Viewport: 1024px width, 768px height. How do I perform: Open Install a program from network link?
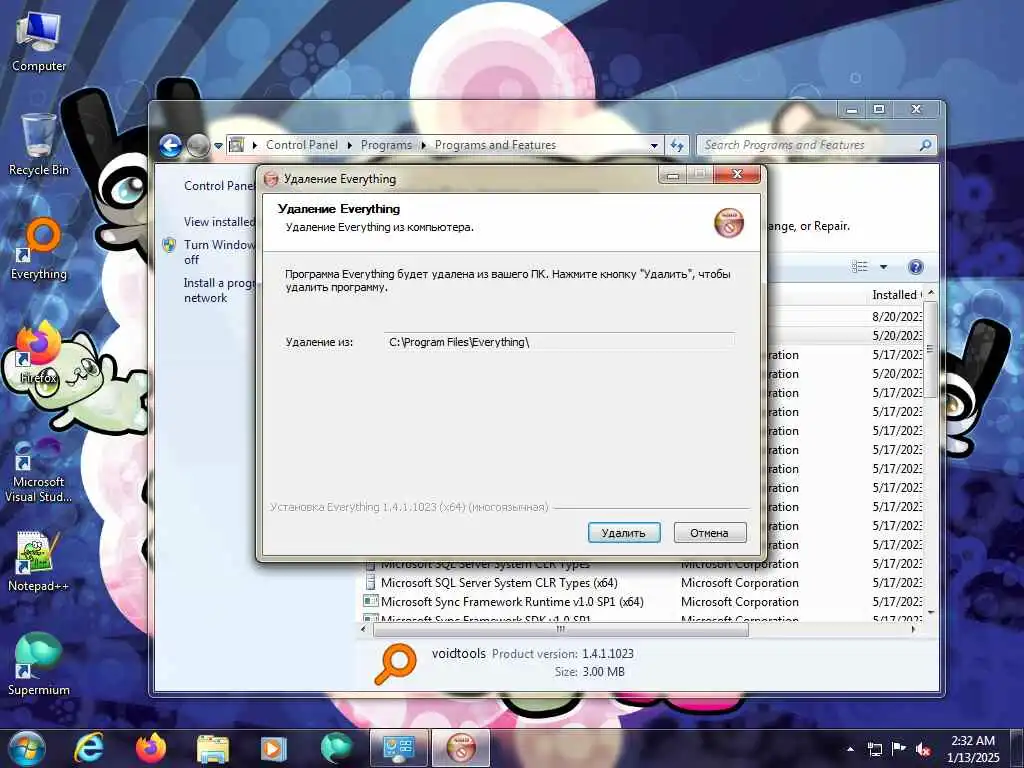point(219,290)
